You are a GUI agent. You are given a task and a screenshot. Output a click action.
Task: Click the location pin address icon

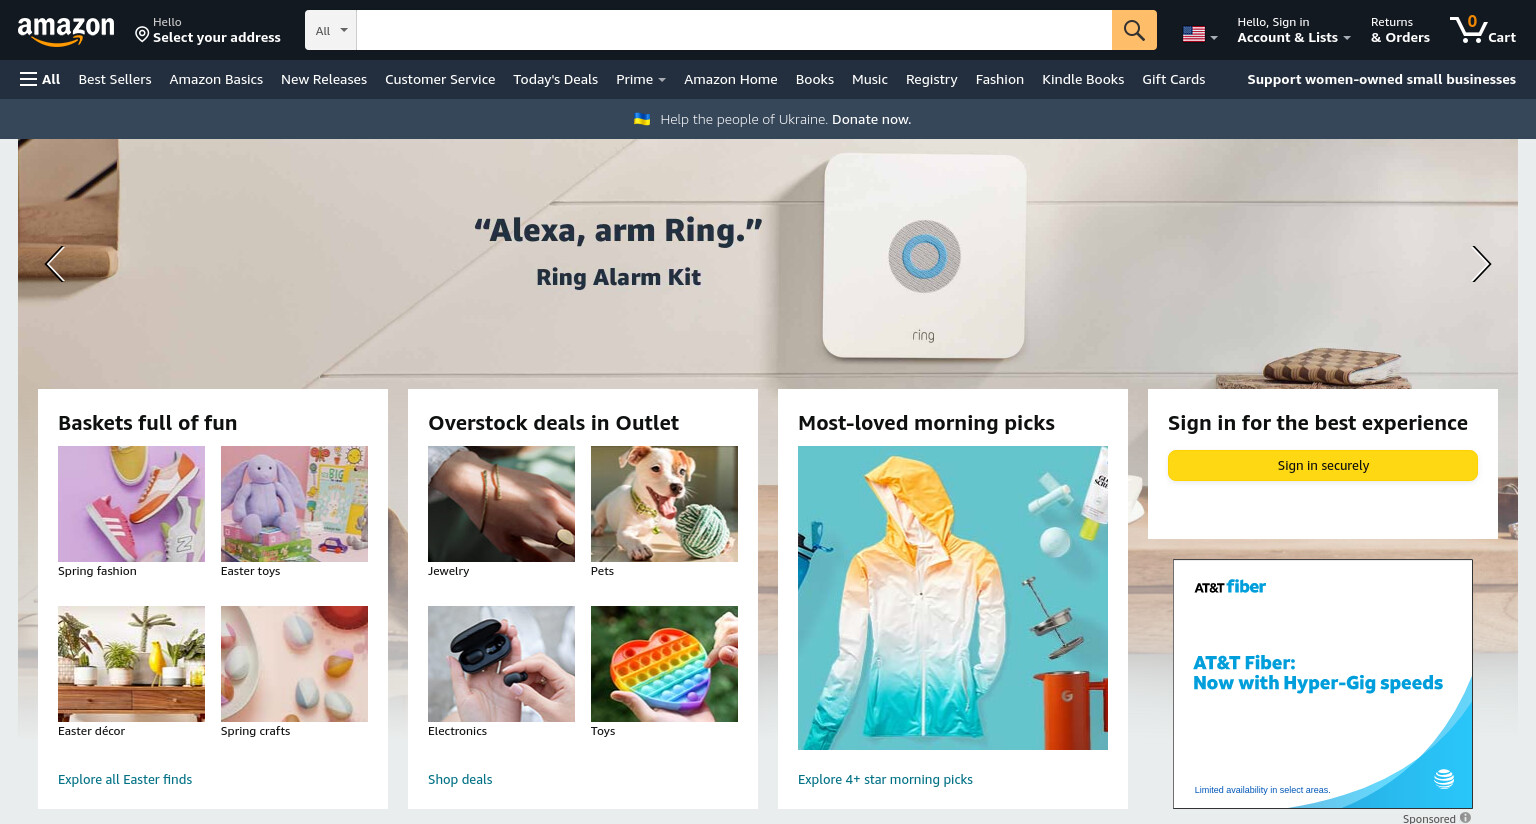point(142,35)
